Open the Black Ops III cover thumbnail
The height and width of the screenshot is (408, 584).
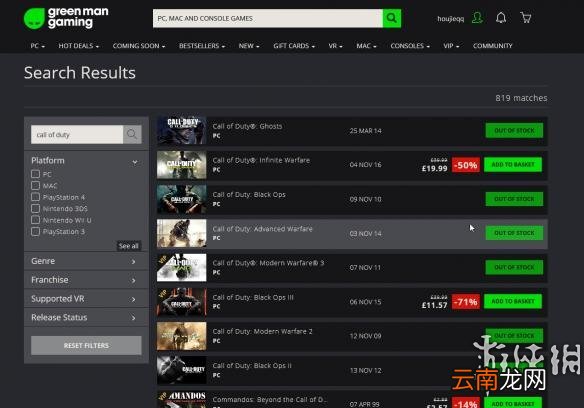pyautogui.click(x=181, y=301)
